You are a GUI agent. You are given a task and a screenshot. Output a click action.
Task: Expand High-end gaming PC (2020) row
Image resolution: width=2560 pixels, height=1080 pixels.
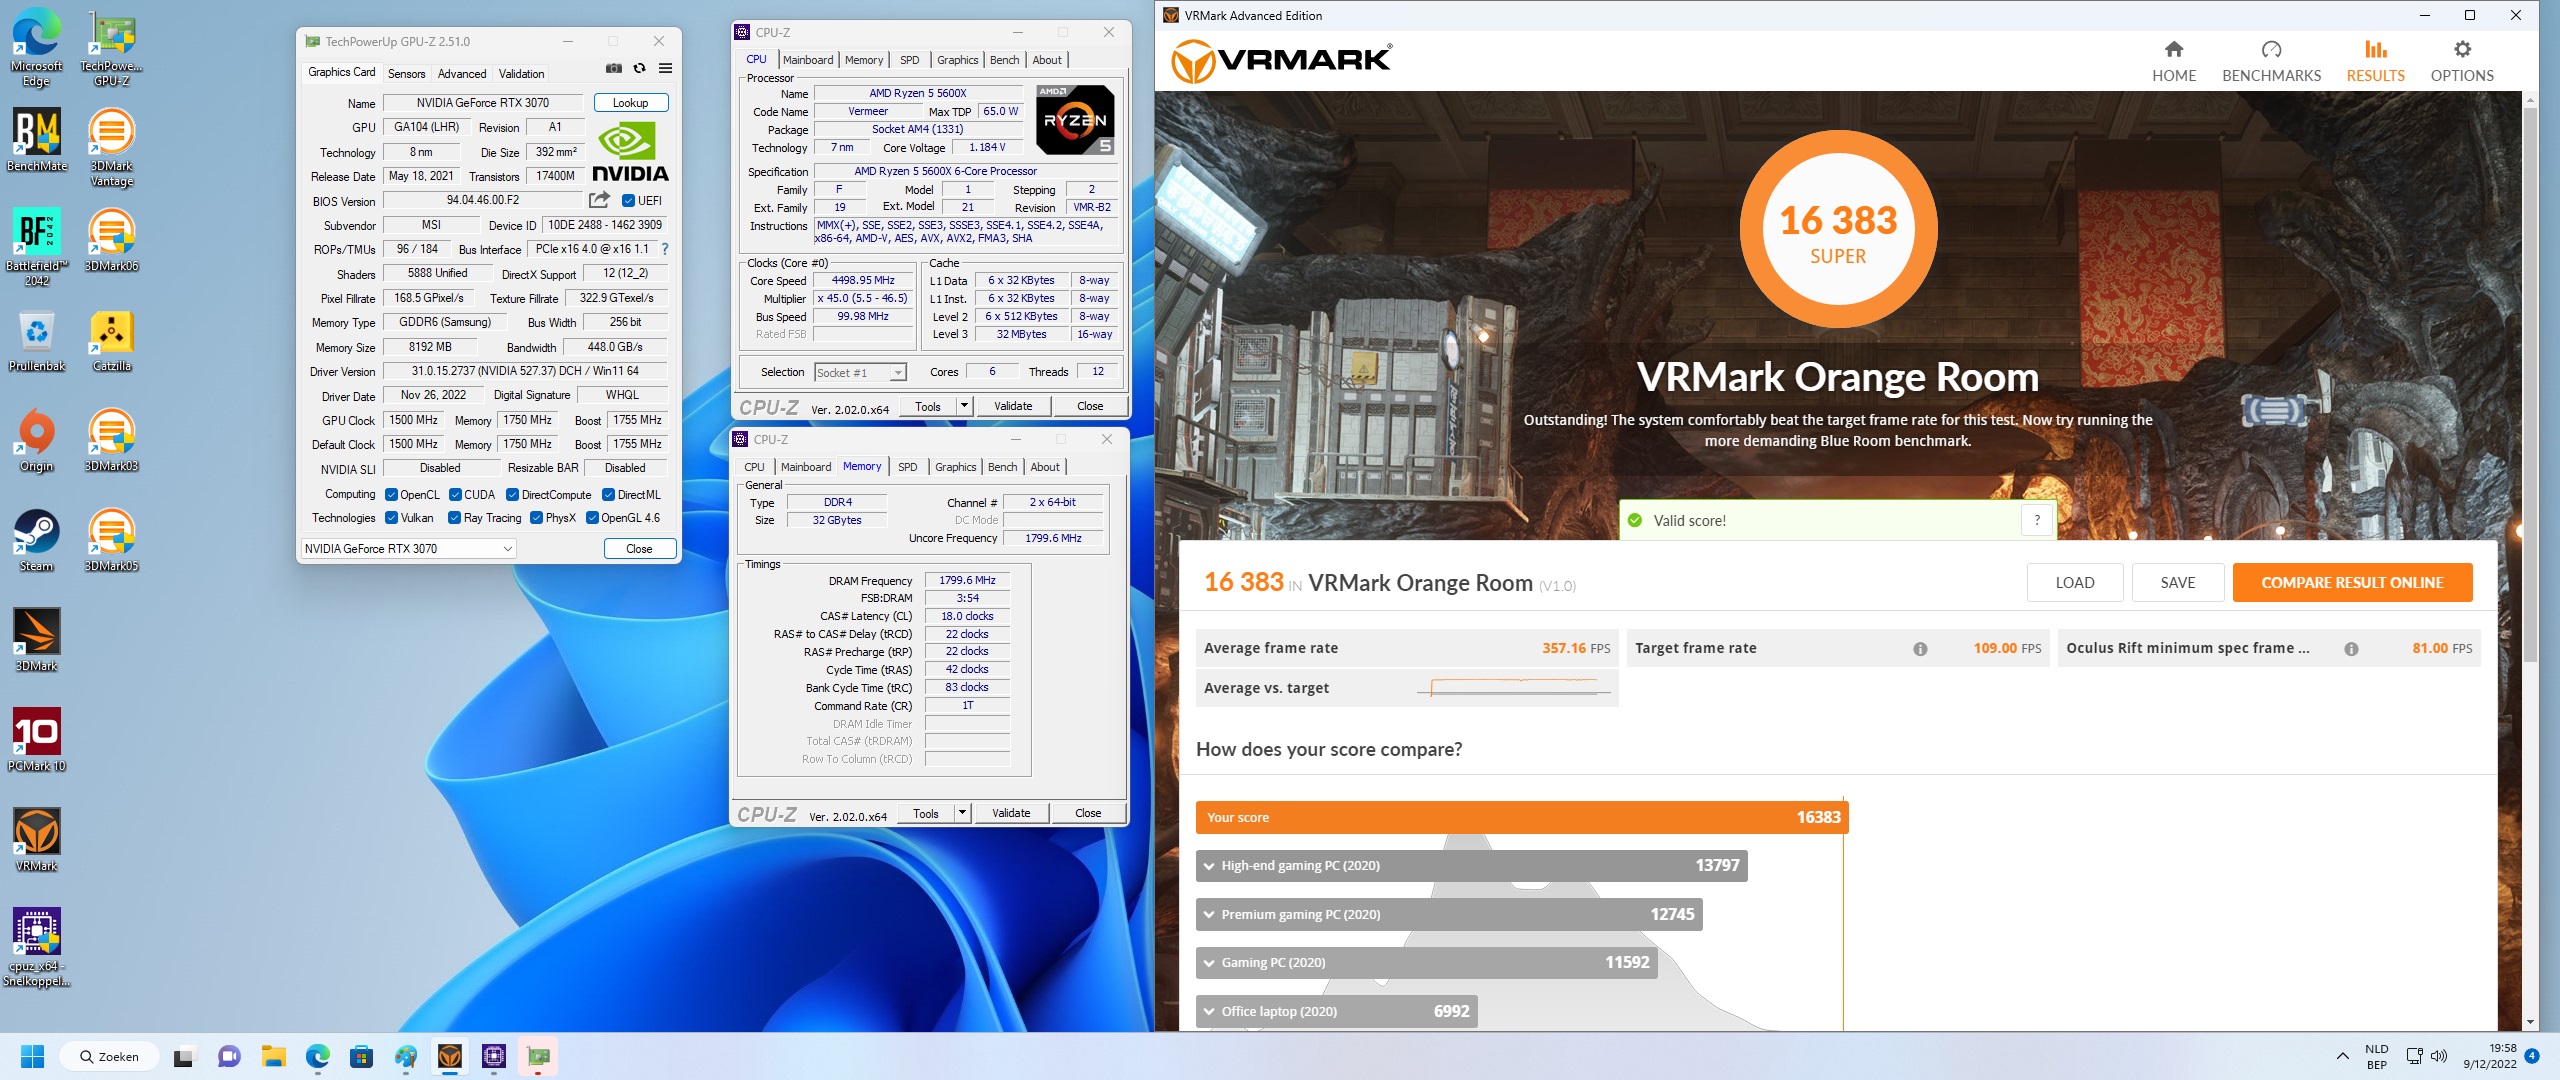1471,866
